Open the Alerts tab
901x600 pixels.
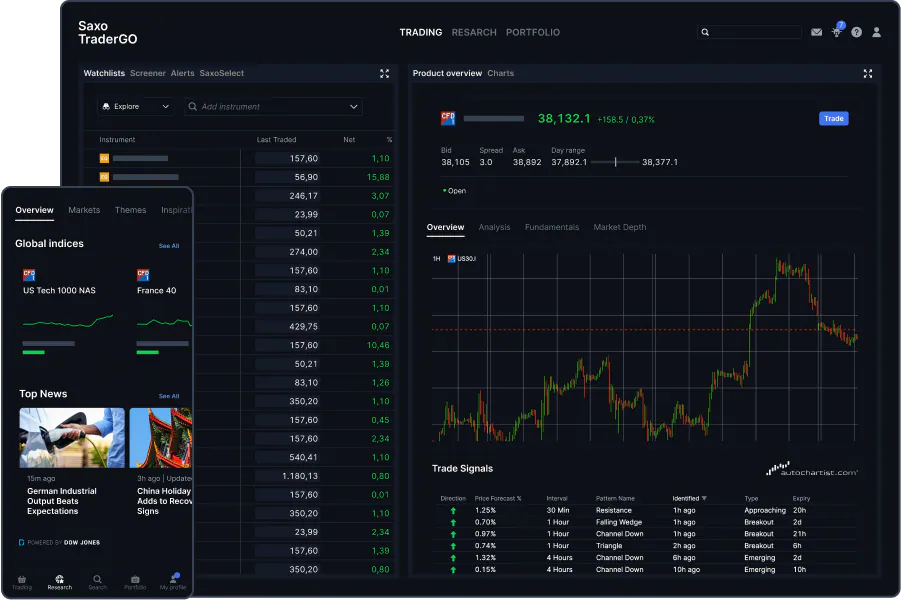click(182, 74)
